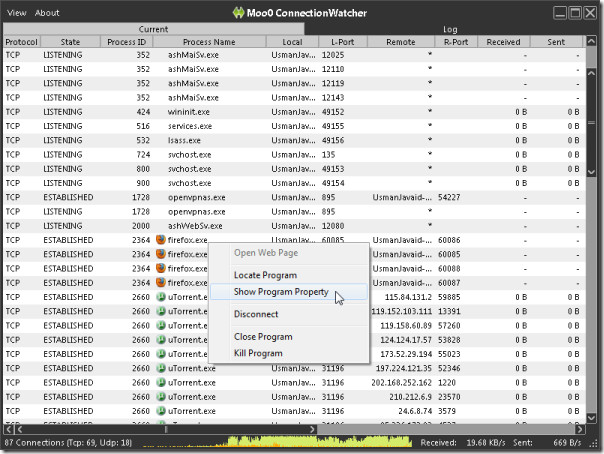
Task: Click Firefox icon in R-Port 60085 row
Action: [x=161, y=254]
